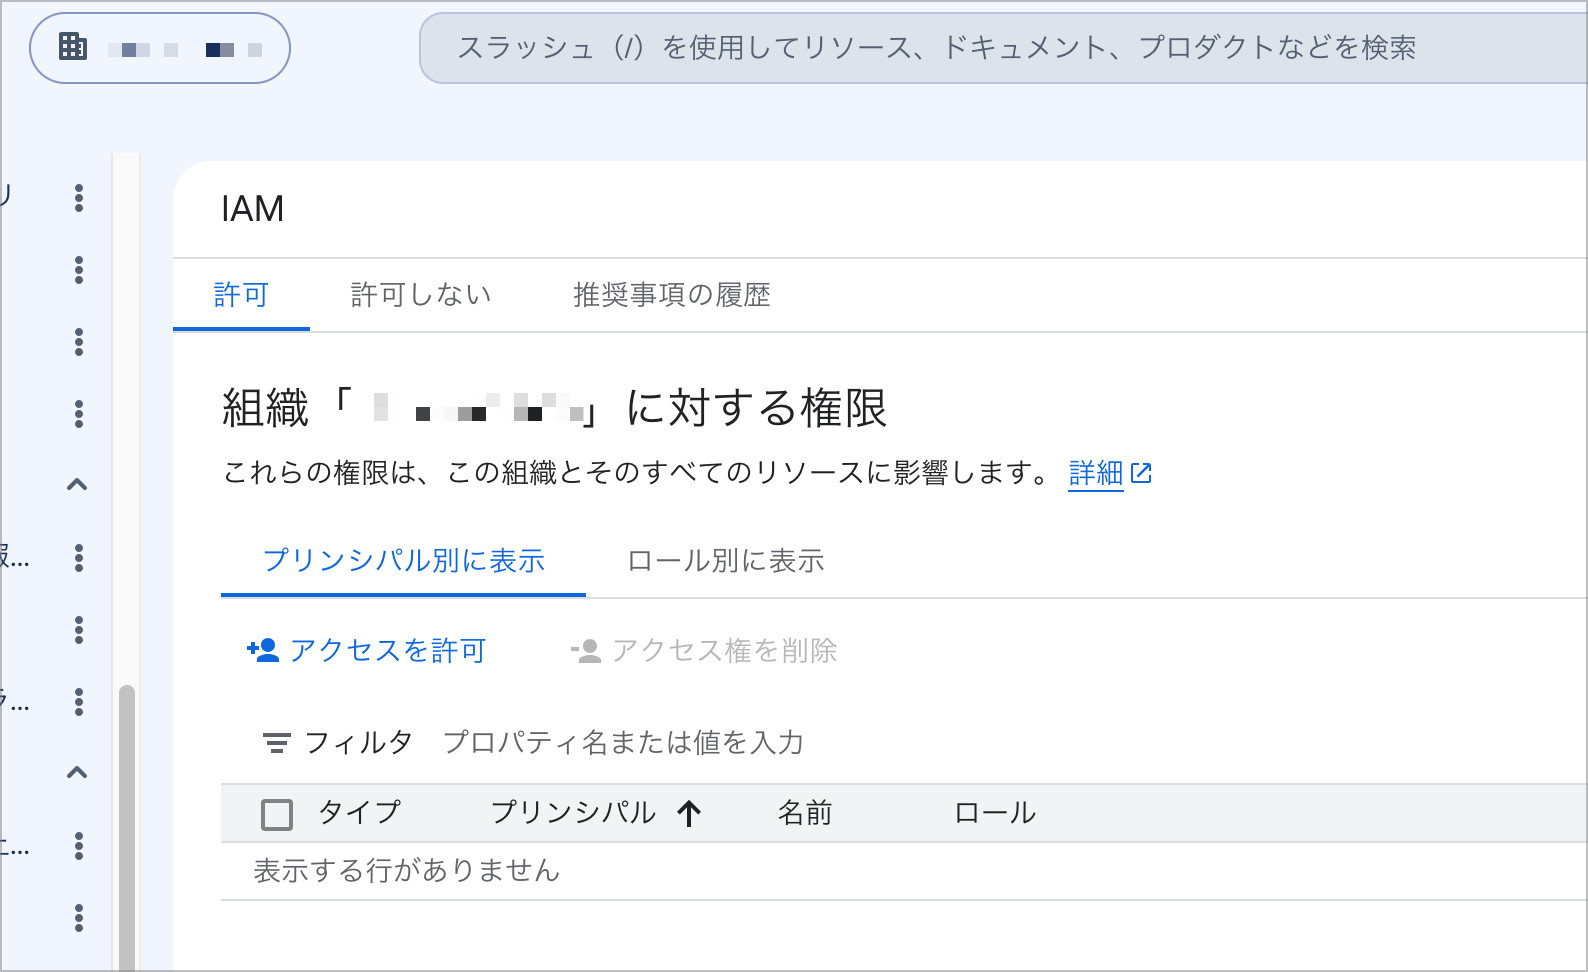Viewport: 1588px width, 972px height.
Task: Click the organization building icon in header
Action: pos(73,46)
